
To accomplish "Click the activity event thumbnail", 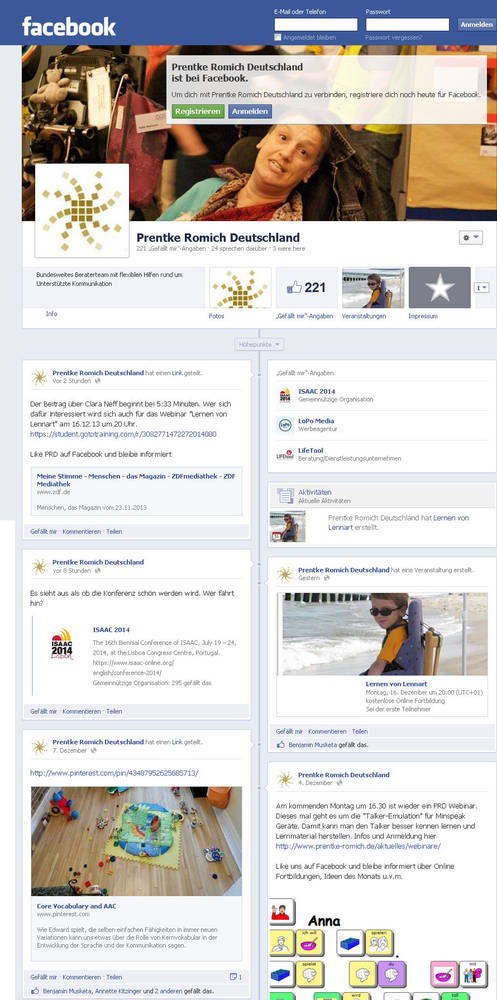I will 288,527.
